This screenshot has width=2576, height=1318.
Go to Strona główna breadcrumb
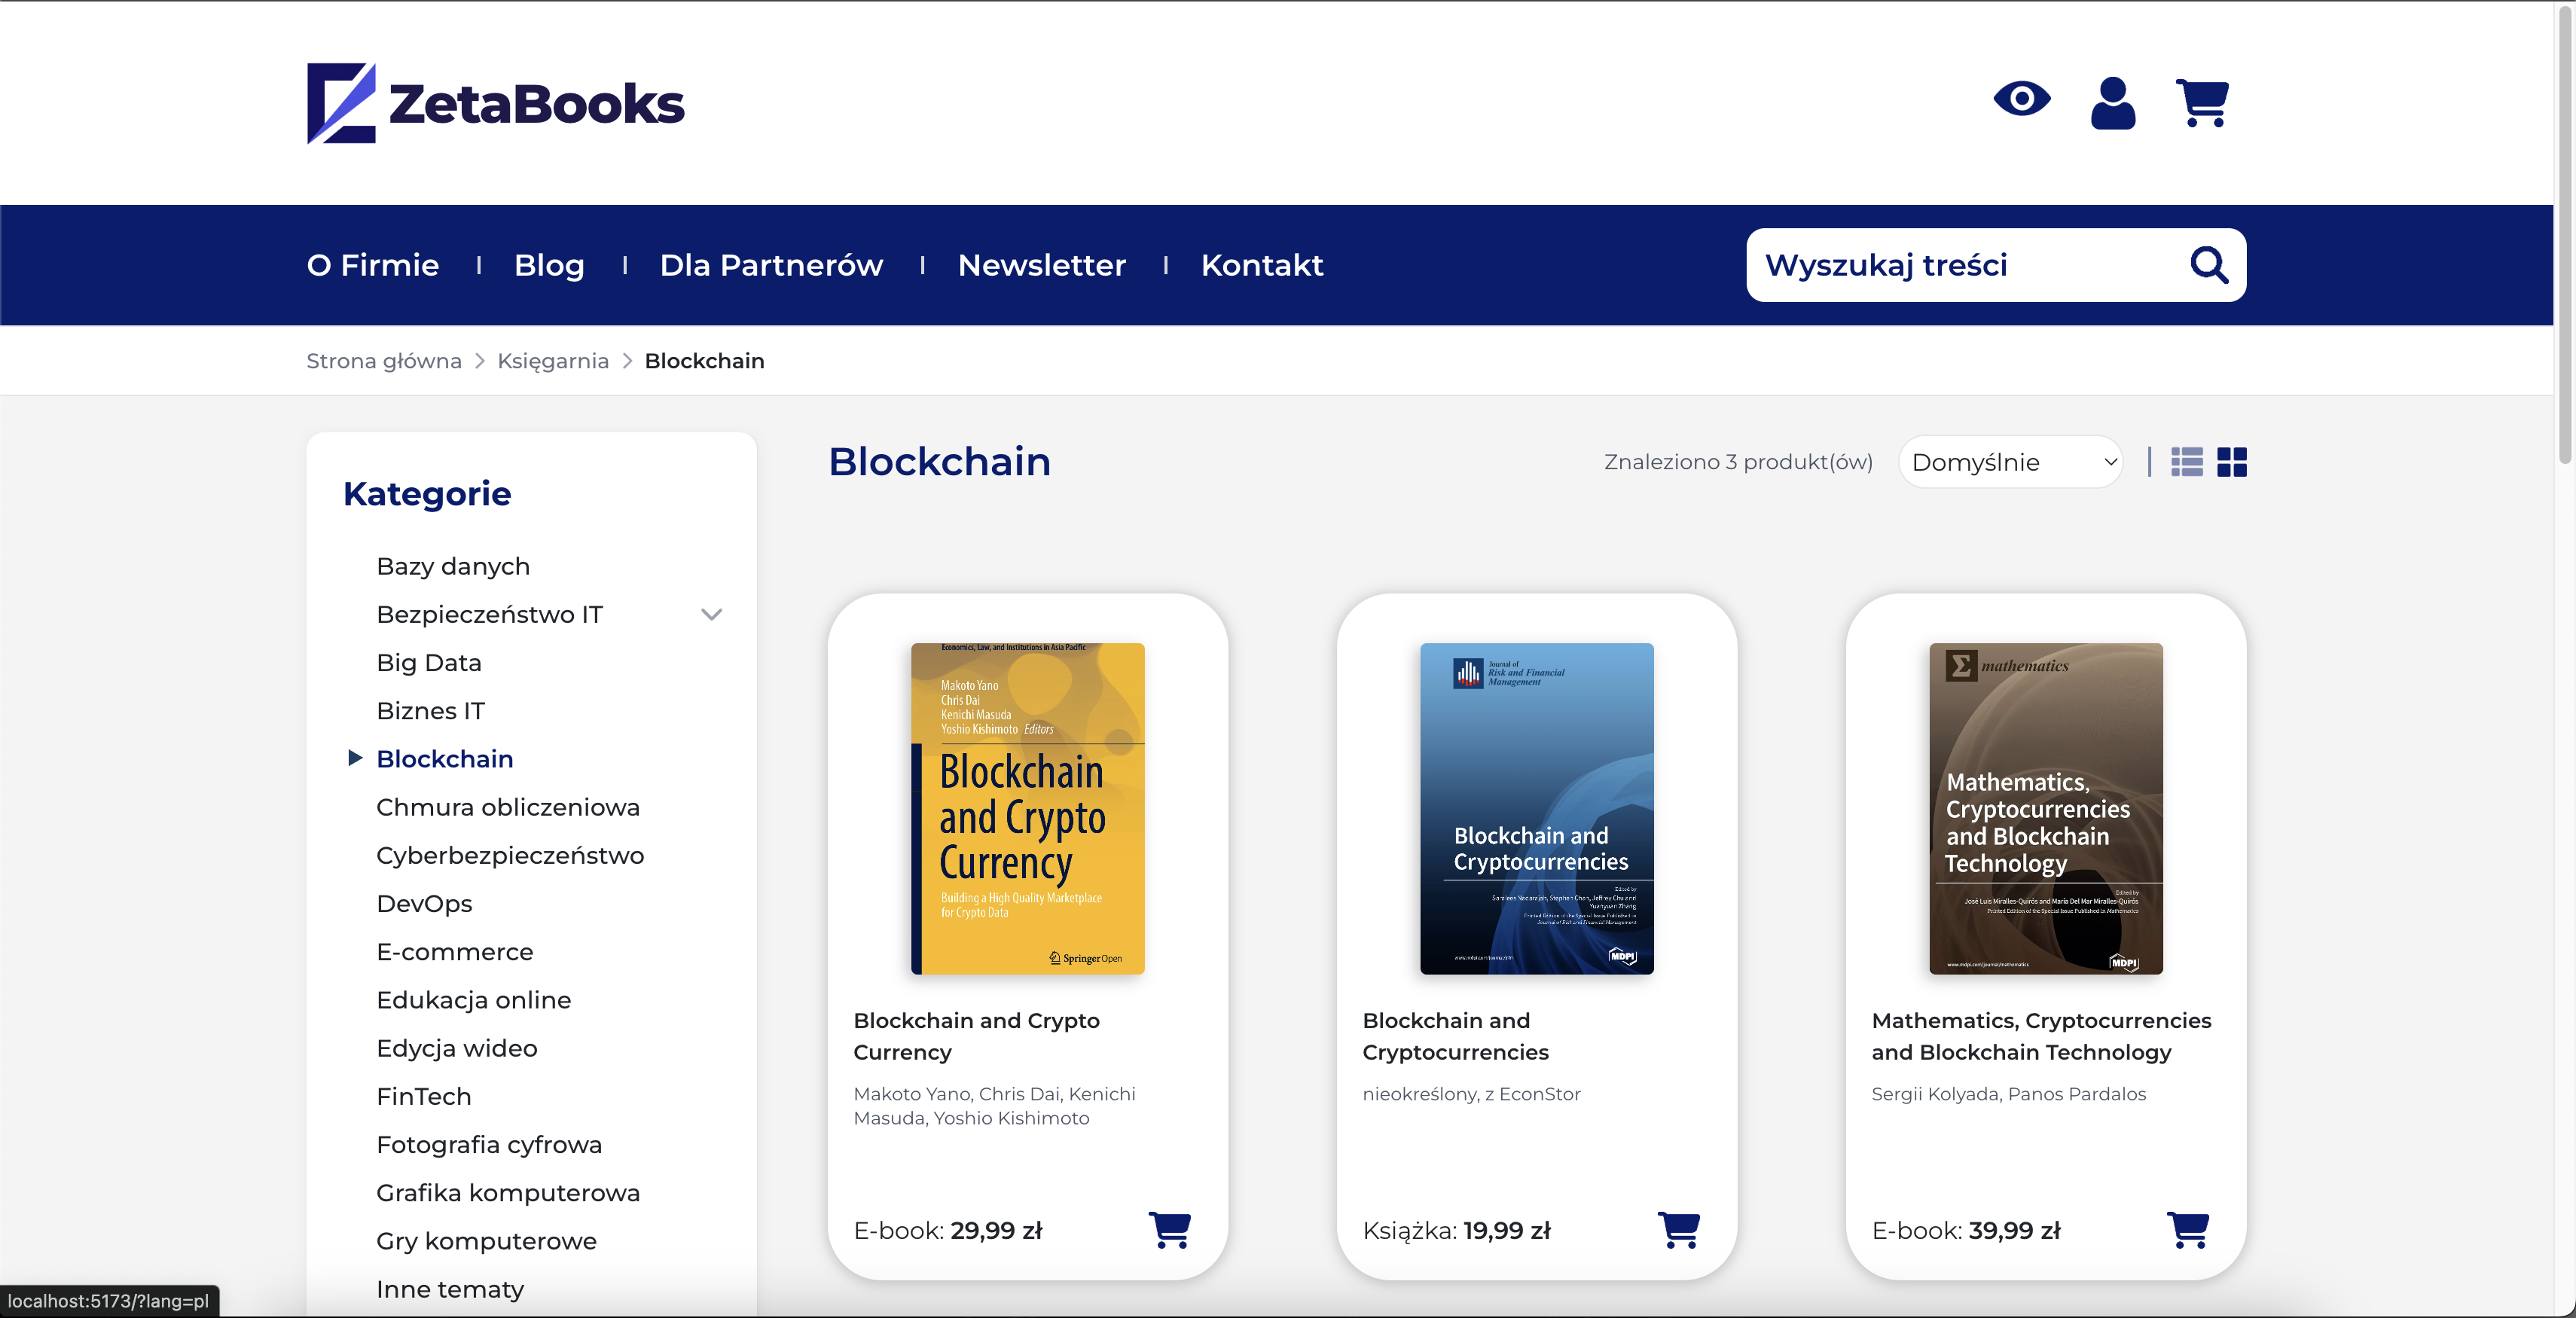click(x=383, y=361)
